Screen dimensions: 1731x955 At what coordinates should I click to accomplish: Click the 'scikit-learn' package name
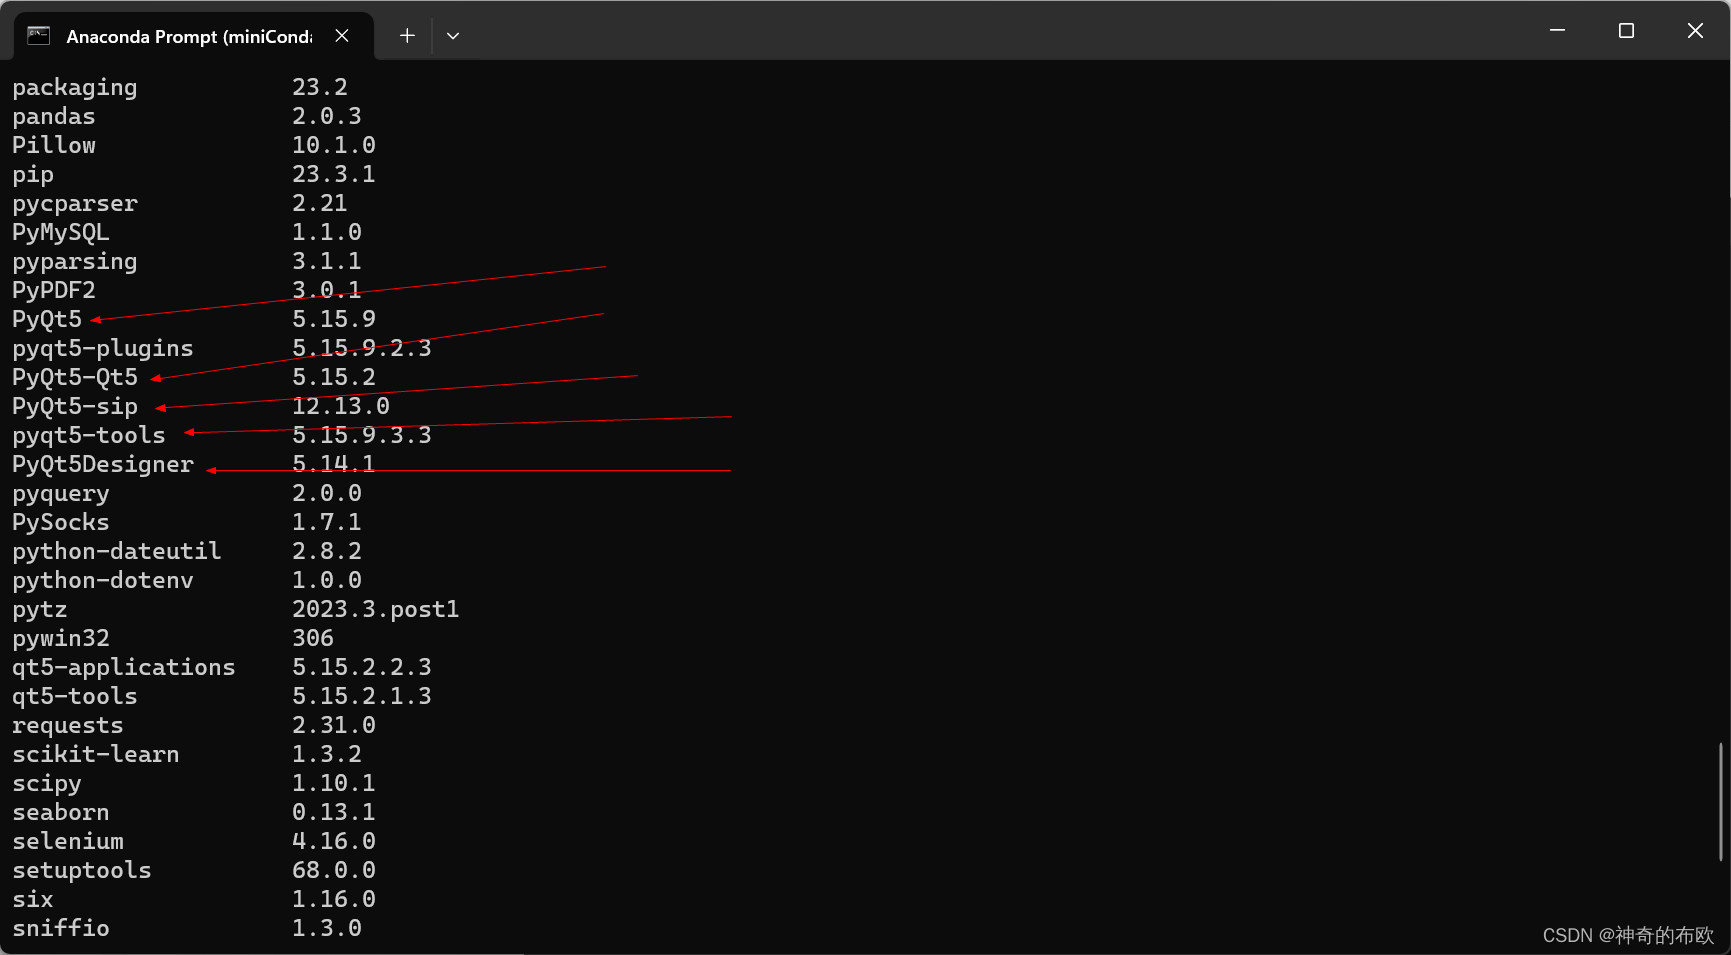click(96, 755)
